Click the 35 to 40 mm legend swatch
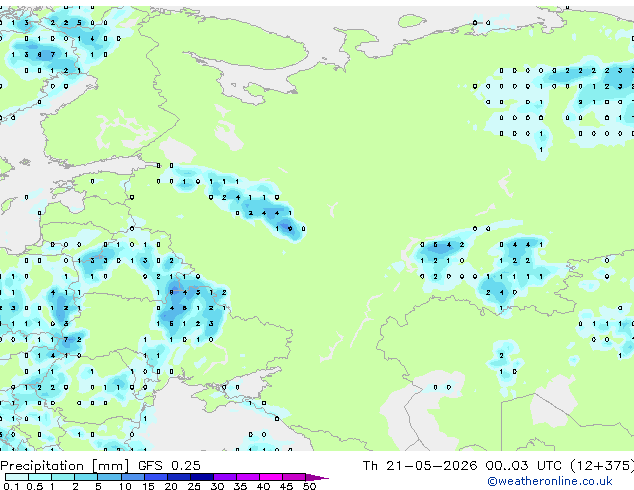Image resolution: width=634 pixels, height=490 pixels. 248,477
